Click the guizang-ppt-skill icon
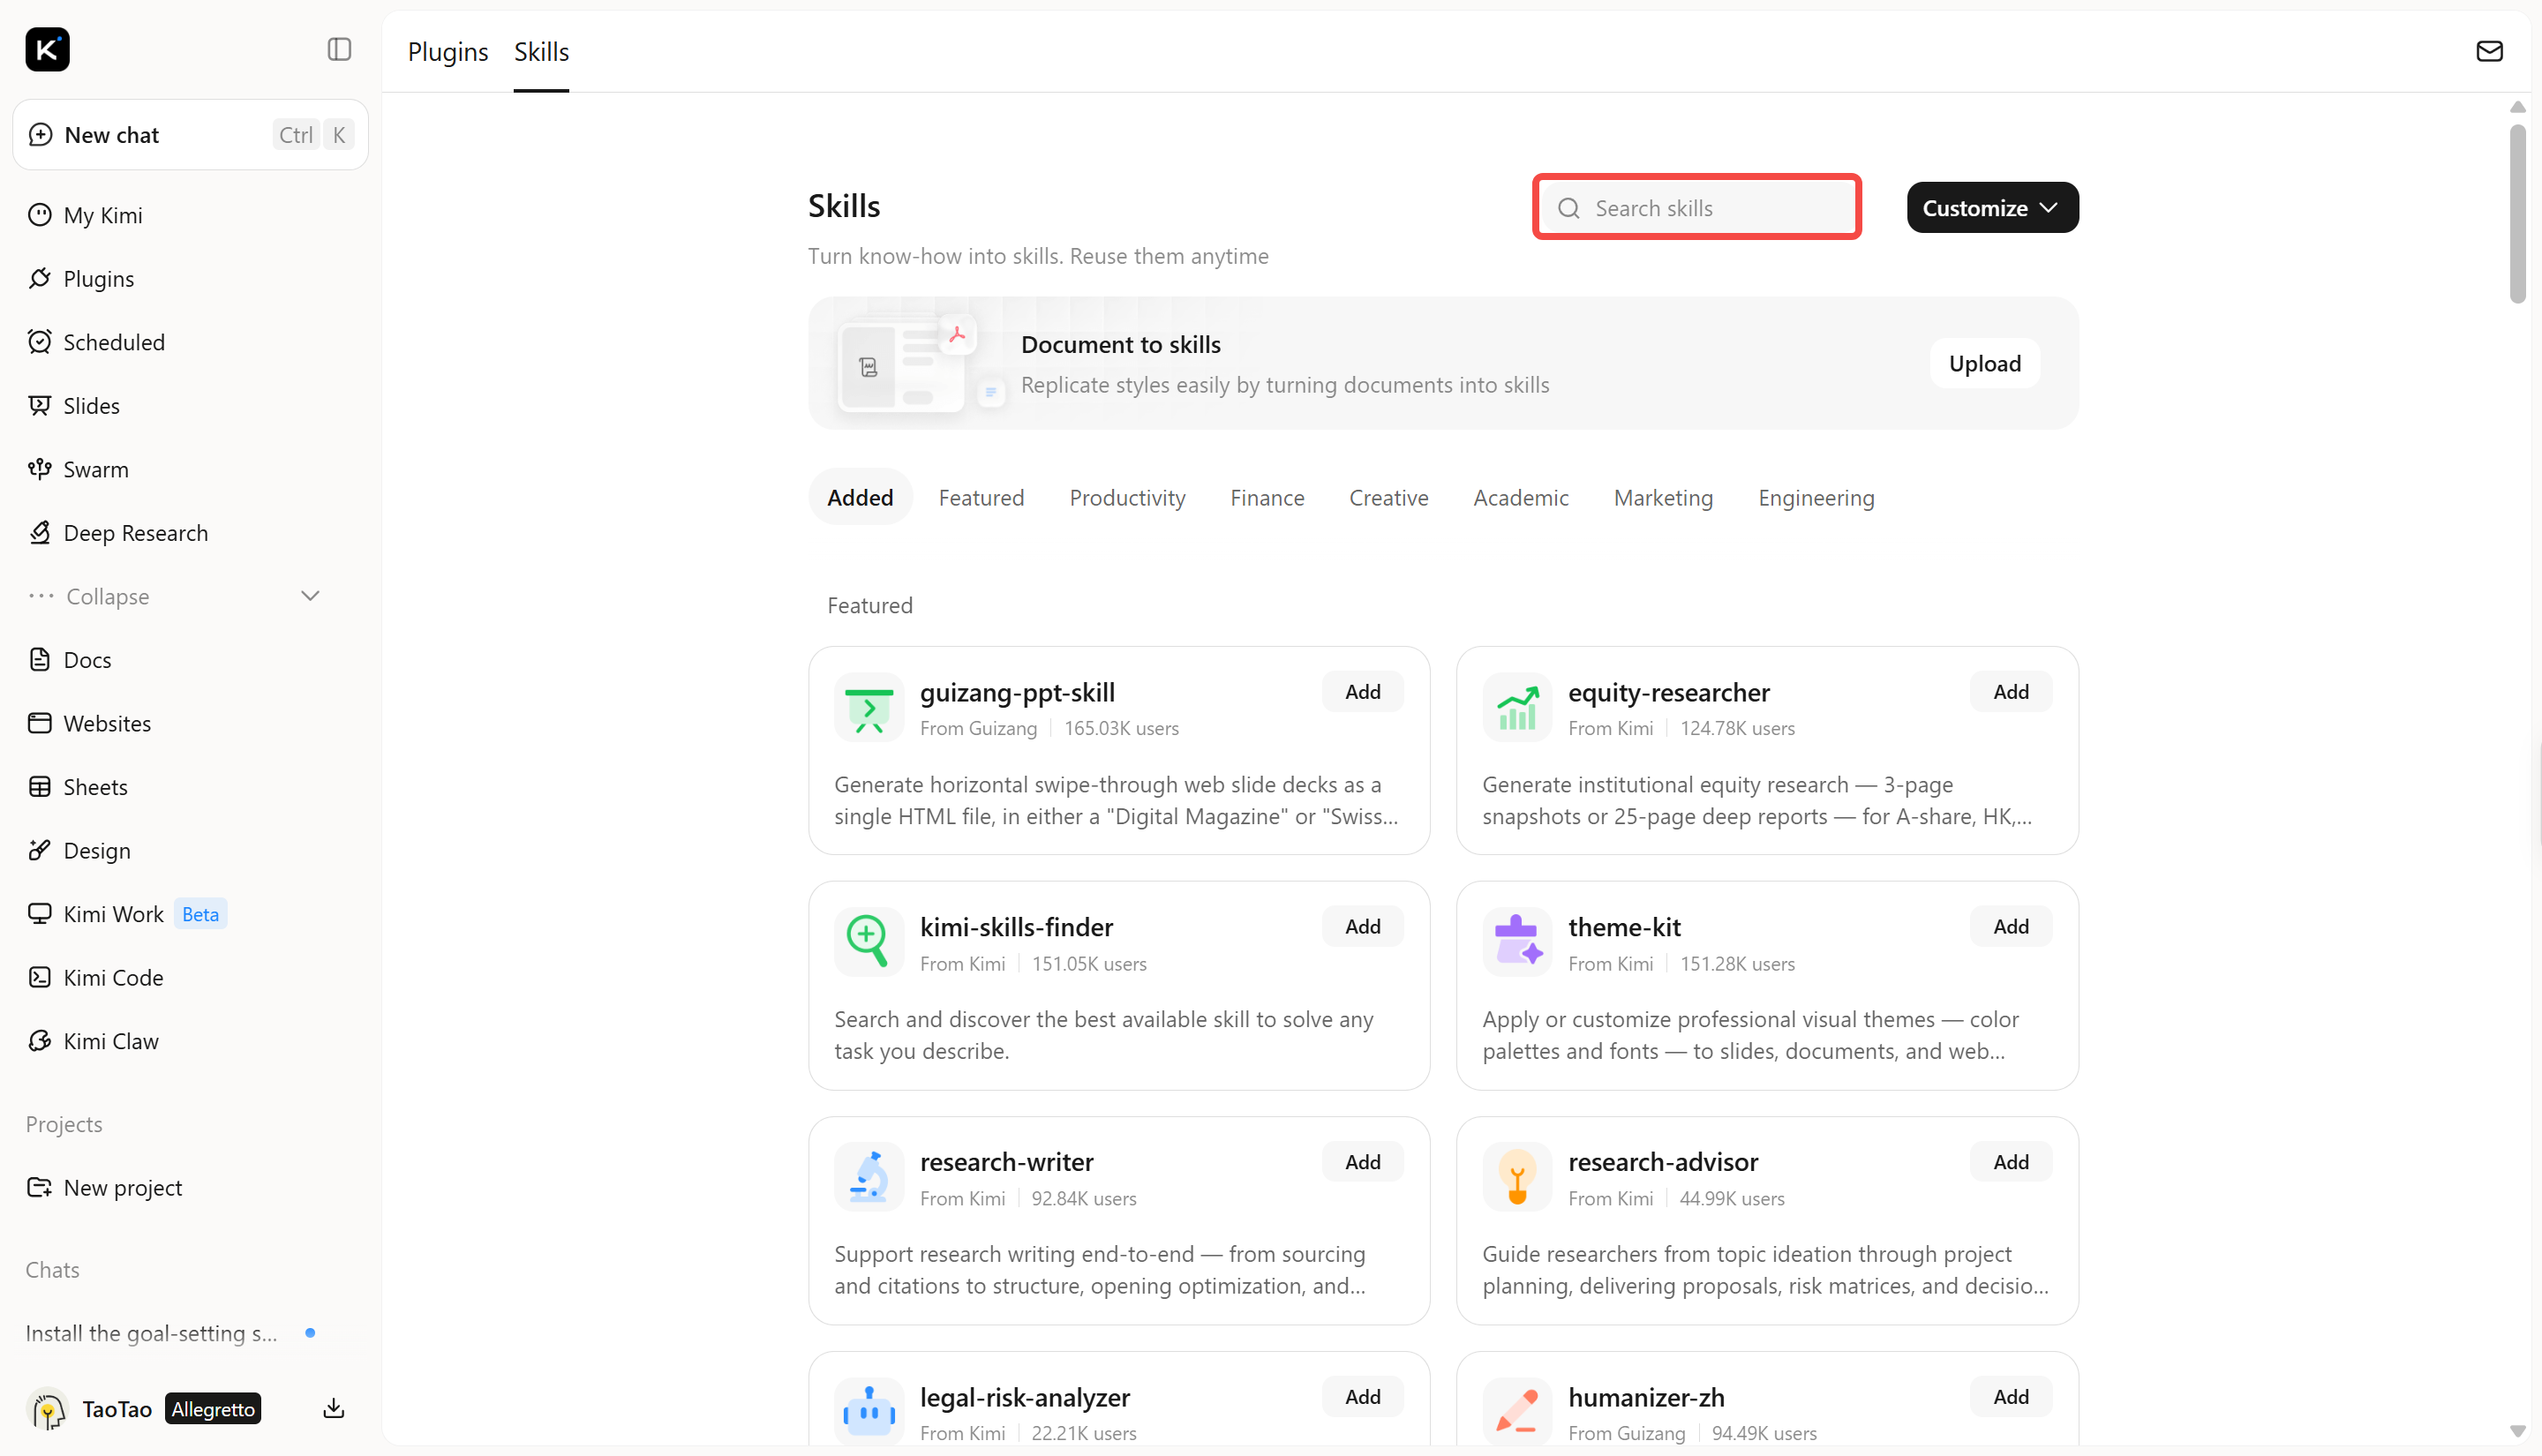 point(869,709)
